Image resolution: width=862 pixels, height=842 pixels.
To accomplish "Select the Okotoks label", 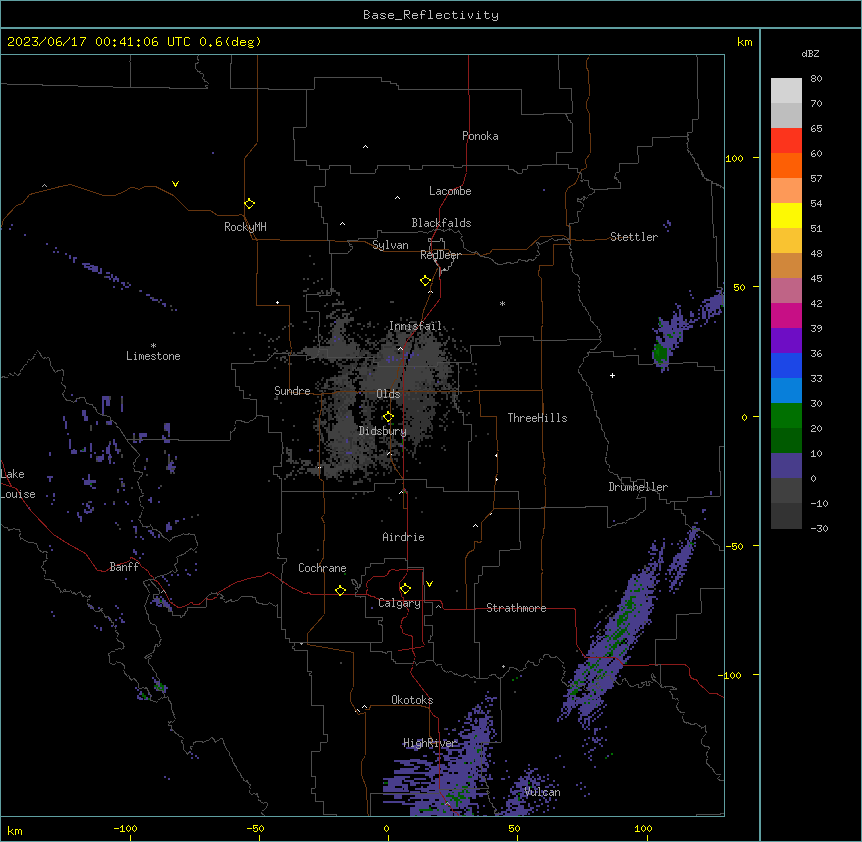I will [x=412, y=700].
